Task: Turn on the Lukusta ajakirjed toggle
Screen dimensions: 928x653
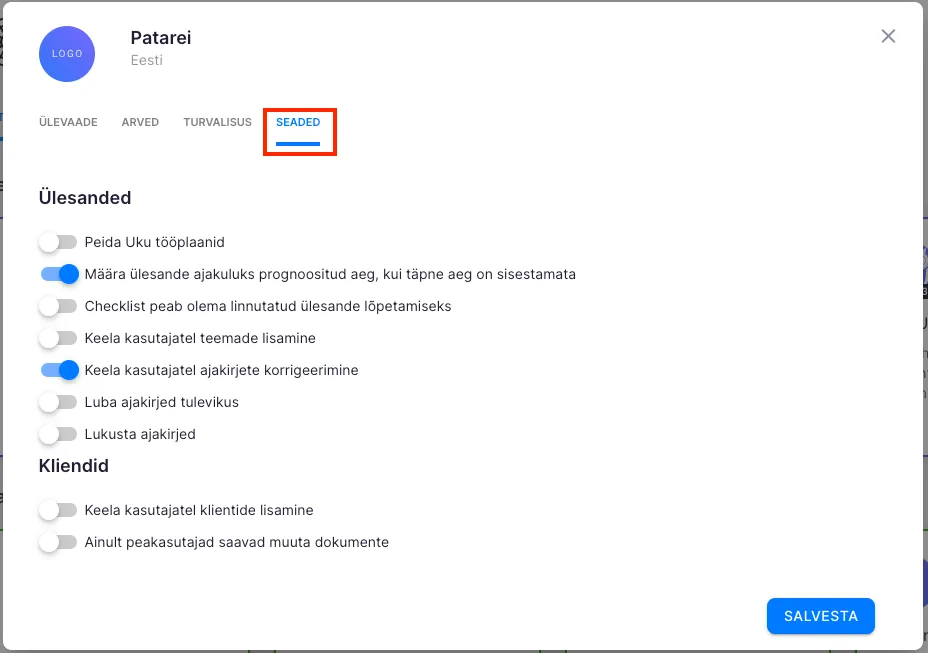Action: 58,434
